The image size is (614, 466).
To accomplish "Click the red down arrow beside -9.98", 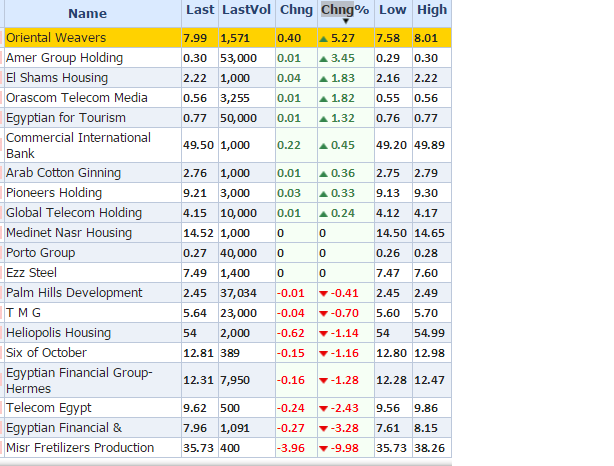I will click(x=323, y=449).
